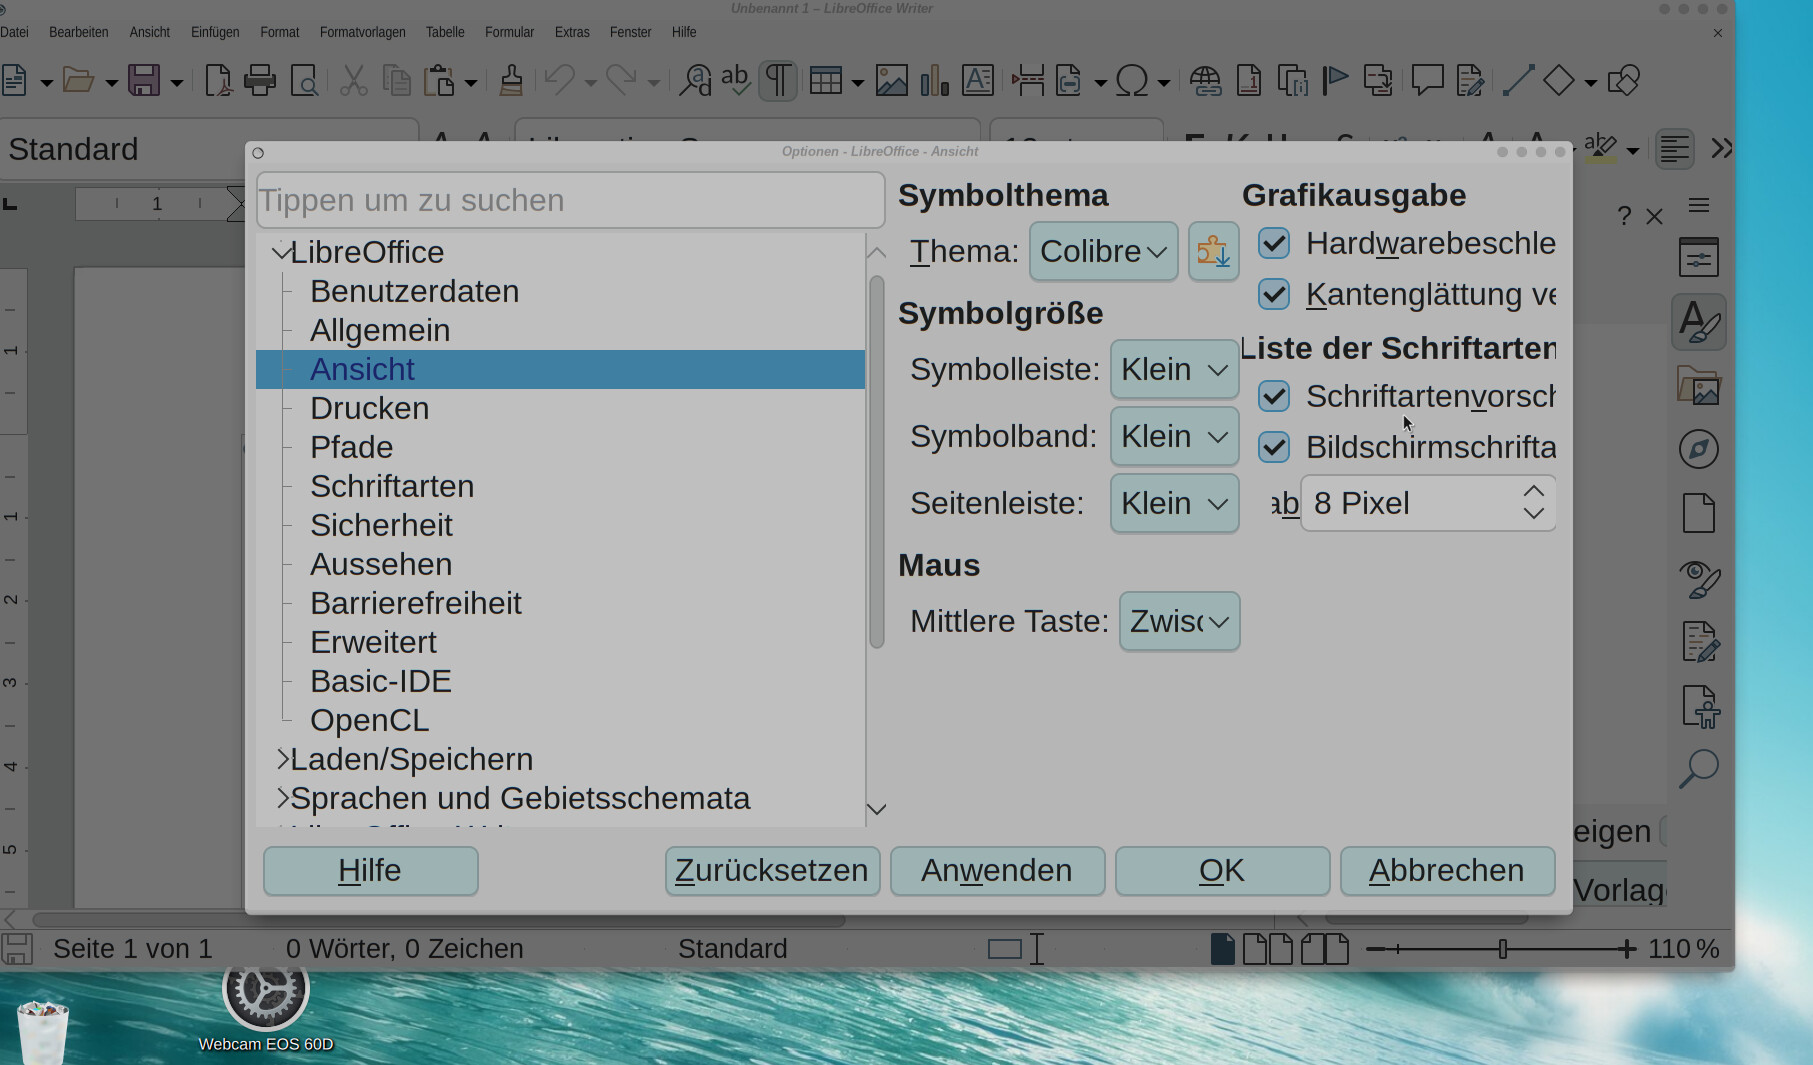Click the Print Preview icon
Image resolution: width=1813 pixels, height=1065 pixels.
(x=304, y=80)
